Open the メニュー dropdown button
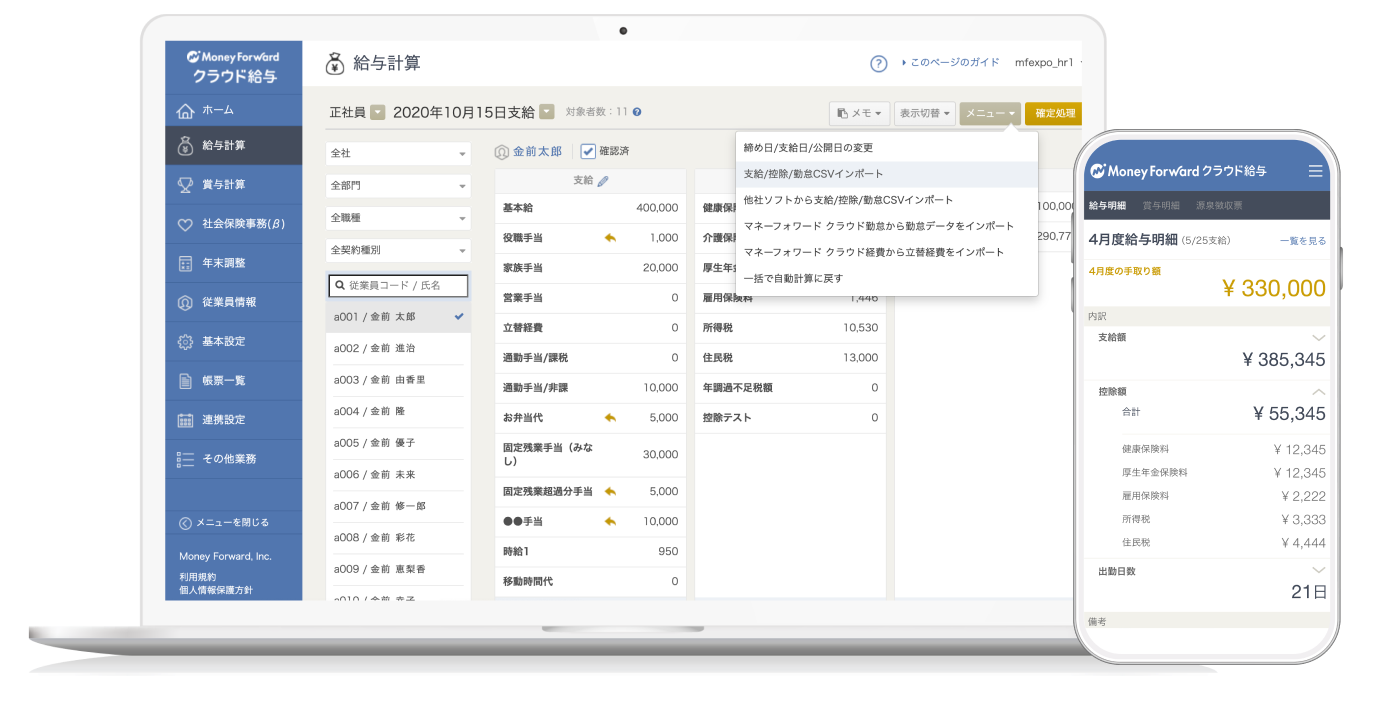The image size is (1384, 705). click(x=990, y=114)
